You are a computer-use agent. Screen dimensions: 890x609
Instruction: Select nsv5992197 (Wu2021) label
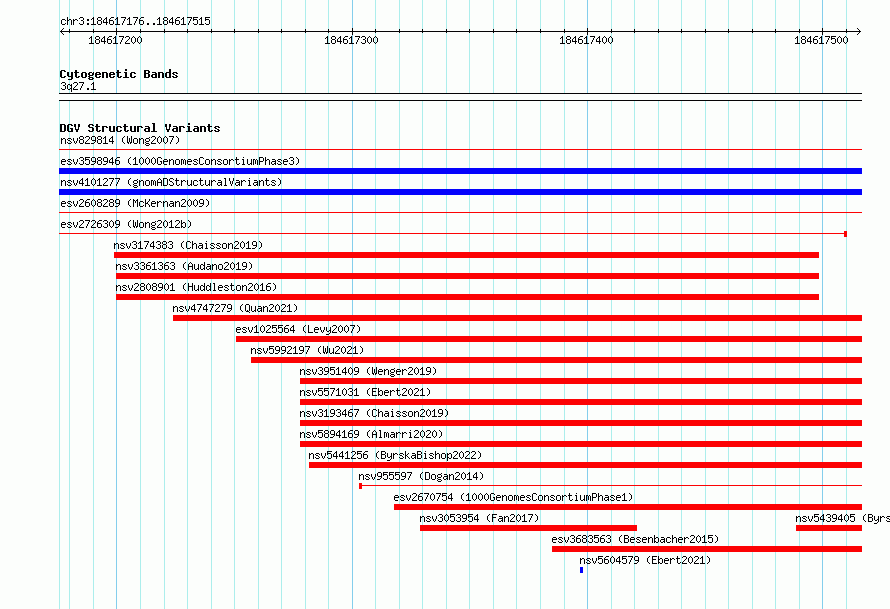[307, 350]
